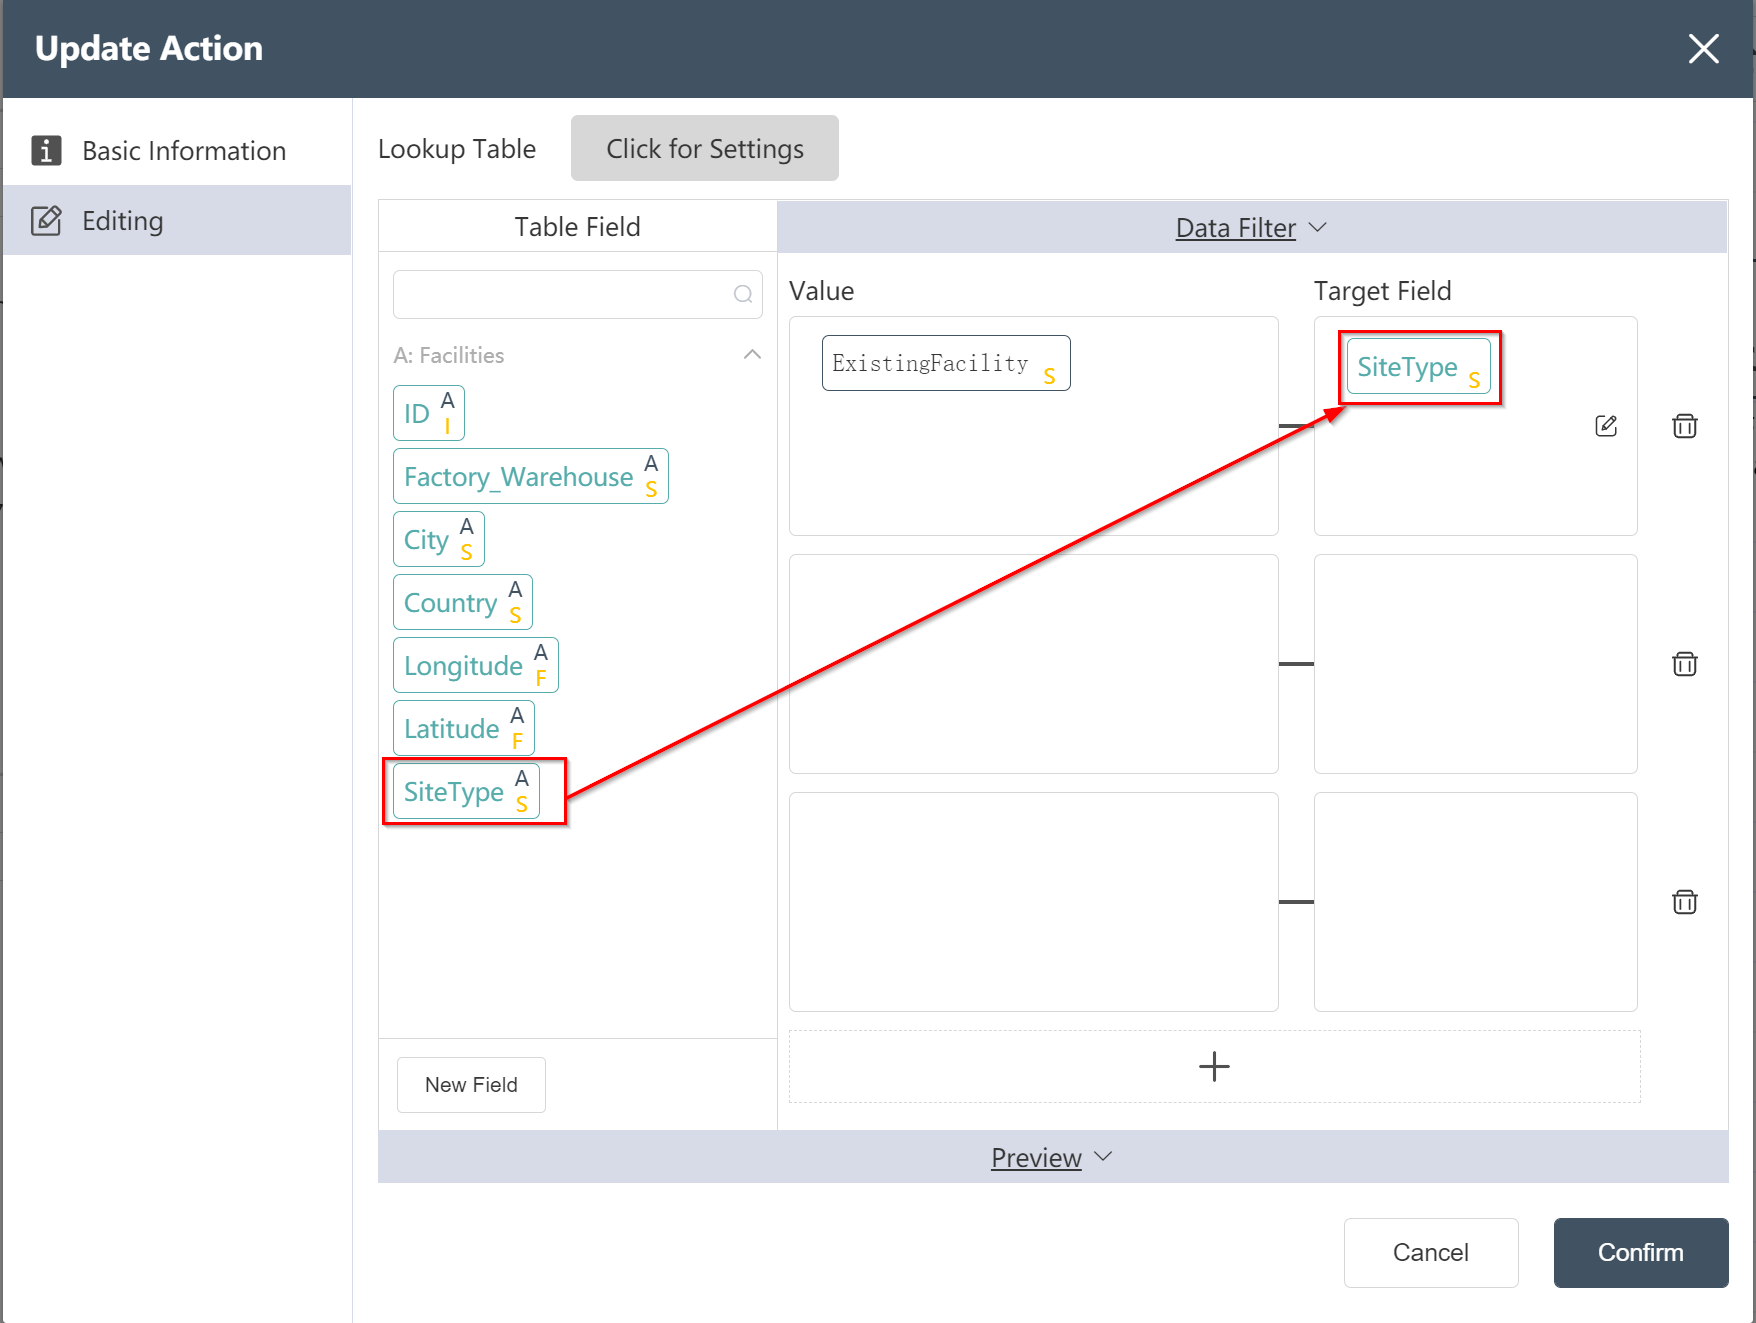
Task: Click the Confirm button
Action: pyautogui.click(x=1640, y=1252)
